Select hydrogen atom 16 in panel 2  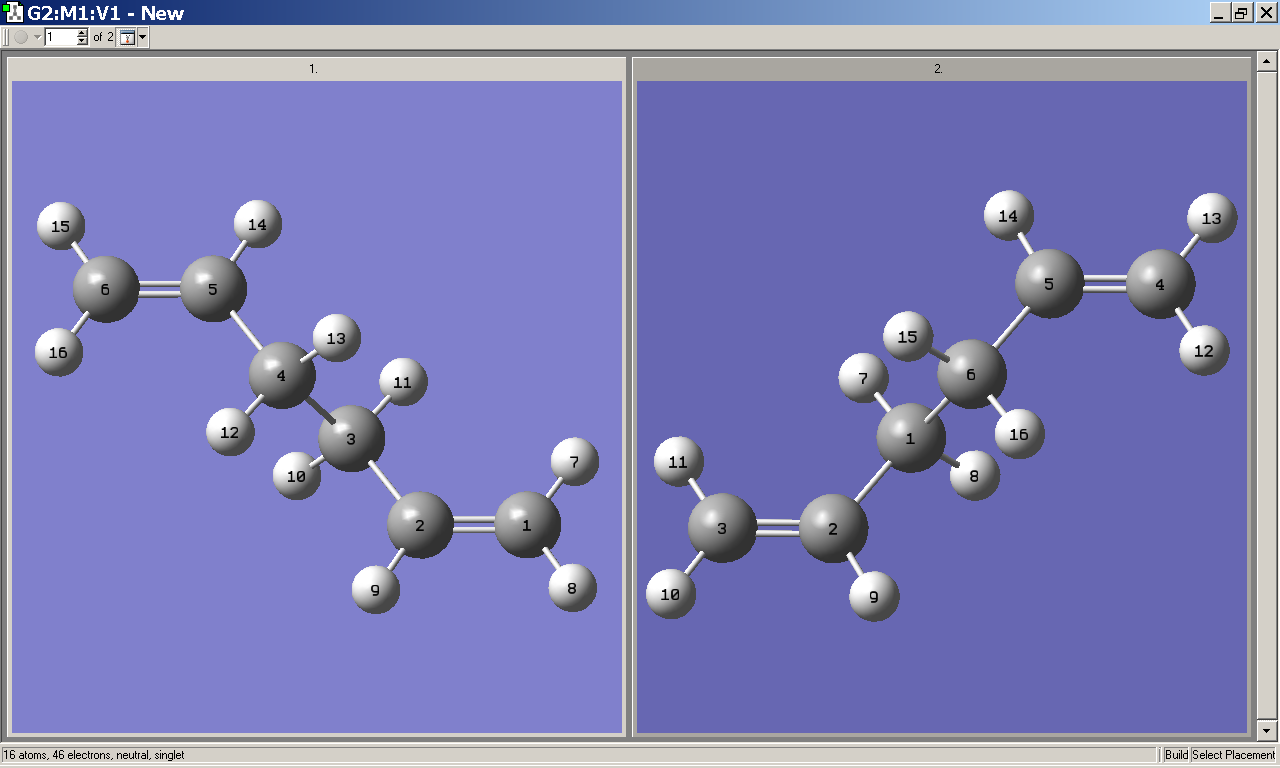click(1019, 434)
